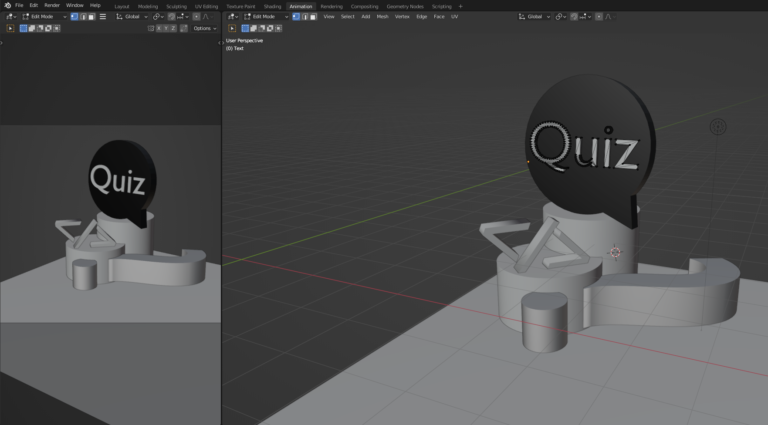Toggle snapping magnet in right viewport
Image resolution: width=768 pixels, height=425 pixels.
click(x=574, y=17)
